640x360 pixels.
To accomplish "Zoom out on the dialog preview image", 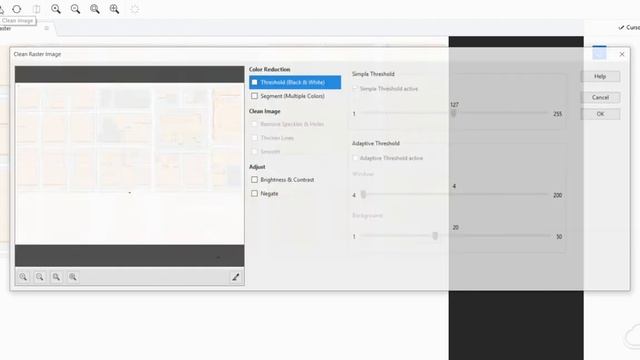I will (x=40, y=277).
